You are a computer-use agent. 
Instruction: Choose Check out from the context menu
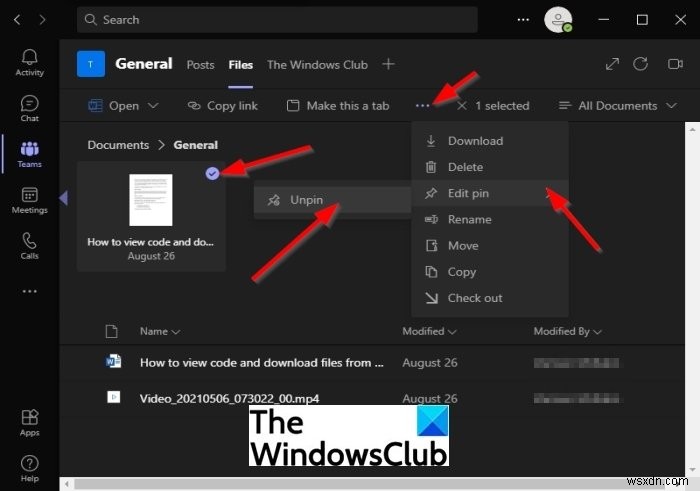(490, 298)
